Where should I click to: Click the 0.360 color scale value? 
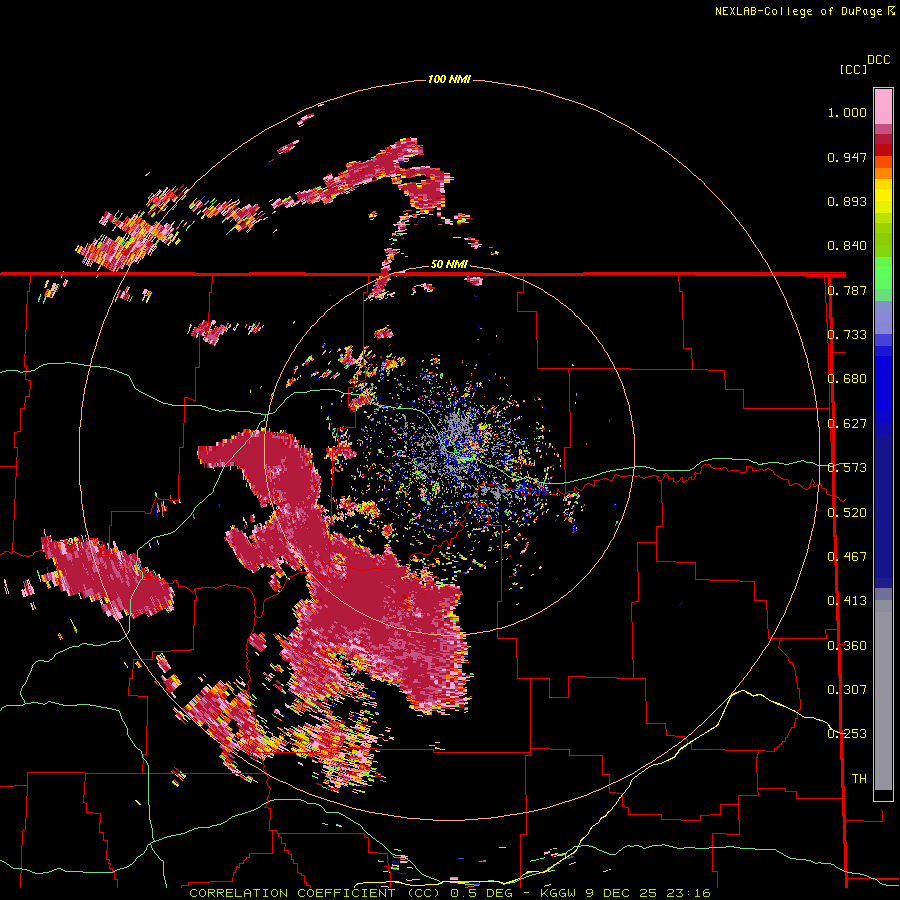847,646
